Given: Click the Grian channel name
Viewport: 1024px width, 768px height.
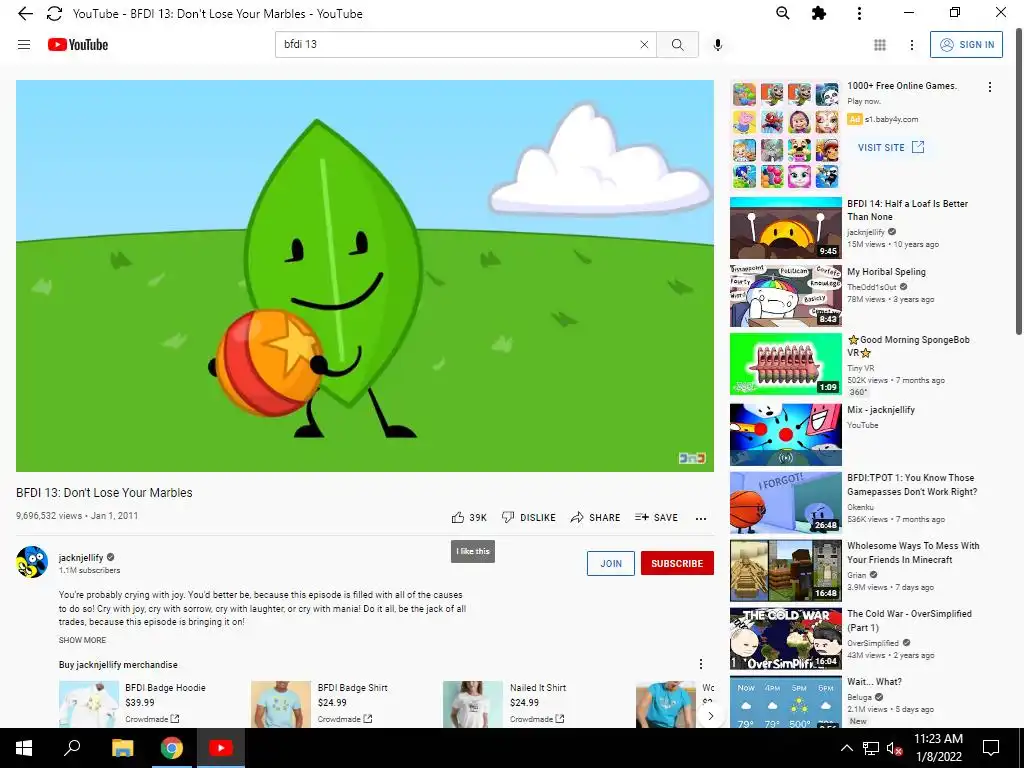Looking at the screenshot, I should click(x=857, y=575).
